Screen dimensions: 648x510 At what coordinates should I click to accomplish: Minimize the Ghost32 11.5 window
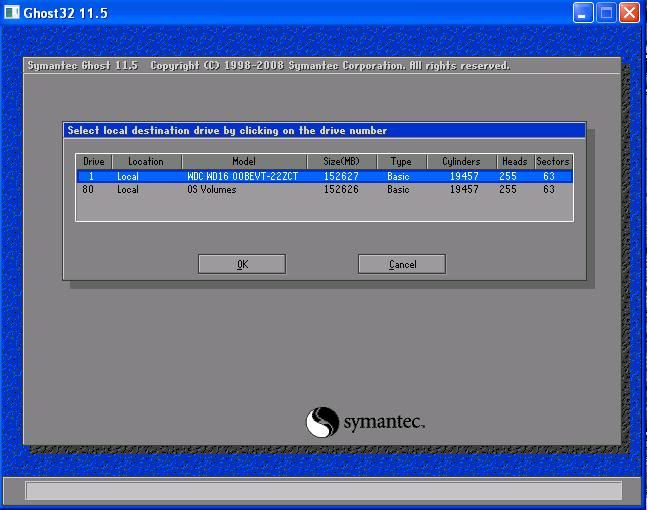[583, 13]
